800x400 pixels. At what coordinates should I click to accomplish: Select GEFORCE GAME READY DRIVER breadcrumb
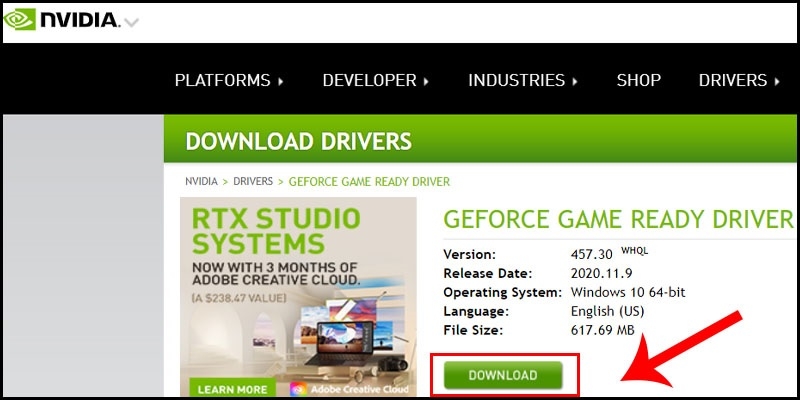[x=369, y=182]
